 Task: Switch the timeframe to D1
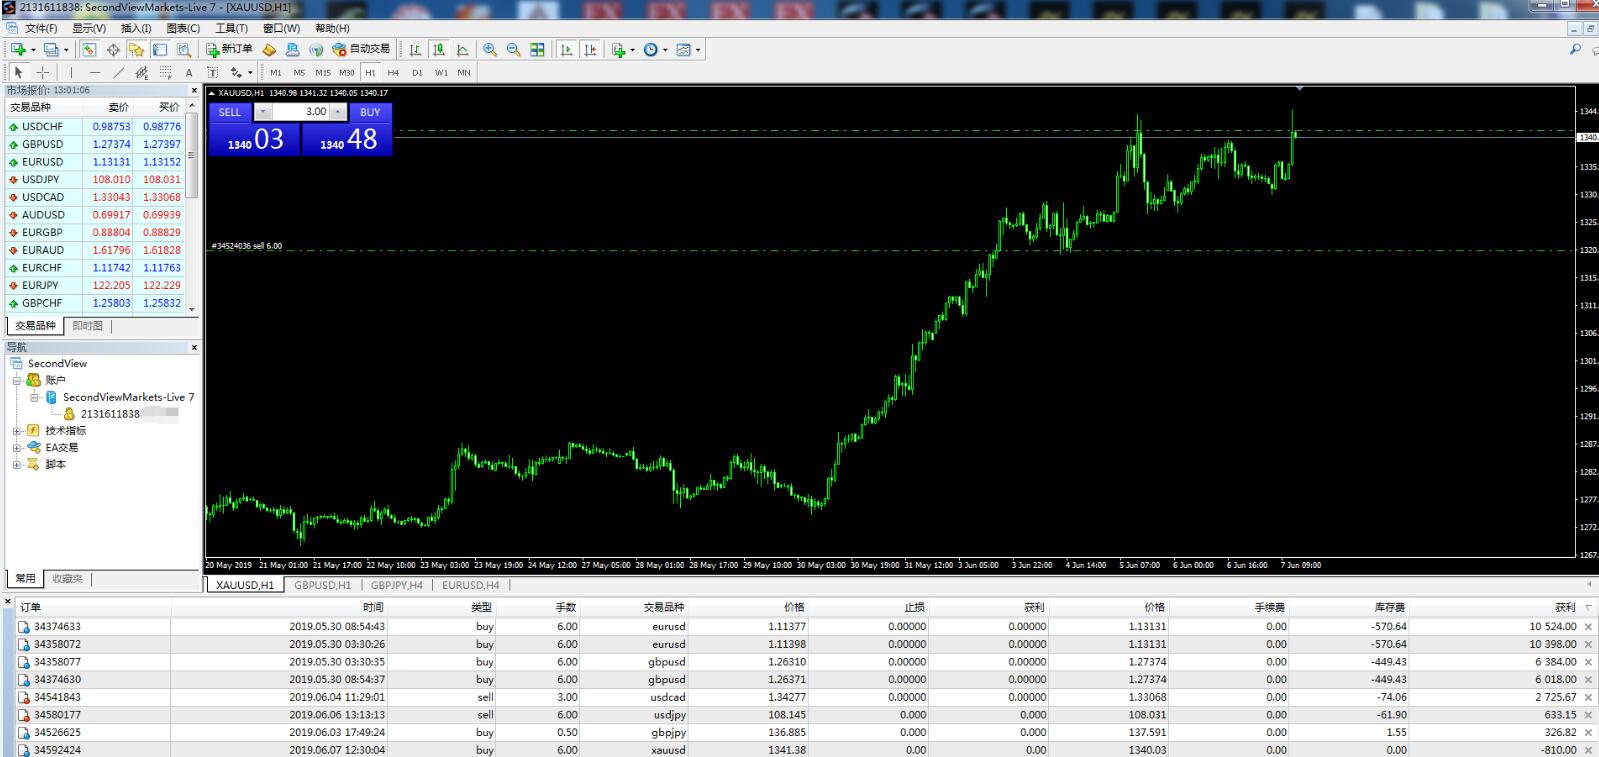[417, 72]
